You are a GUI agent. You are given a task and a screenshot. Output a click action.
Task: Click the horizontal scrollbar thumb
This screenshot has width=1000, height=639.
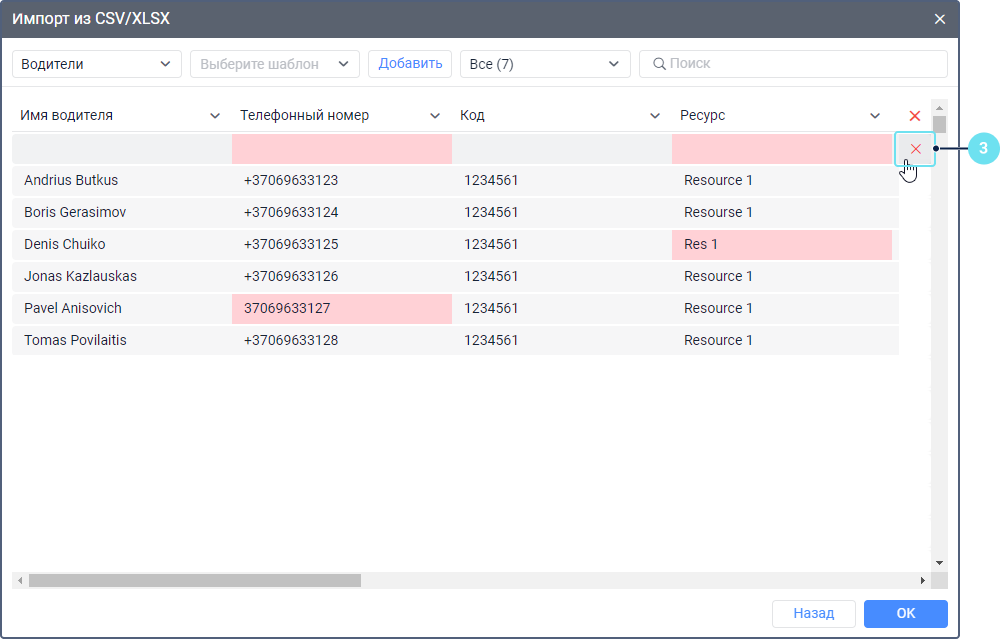[195, 580]
